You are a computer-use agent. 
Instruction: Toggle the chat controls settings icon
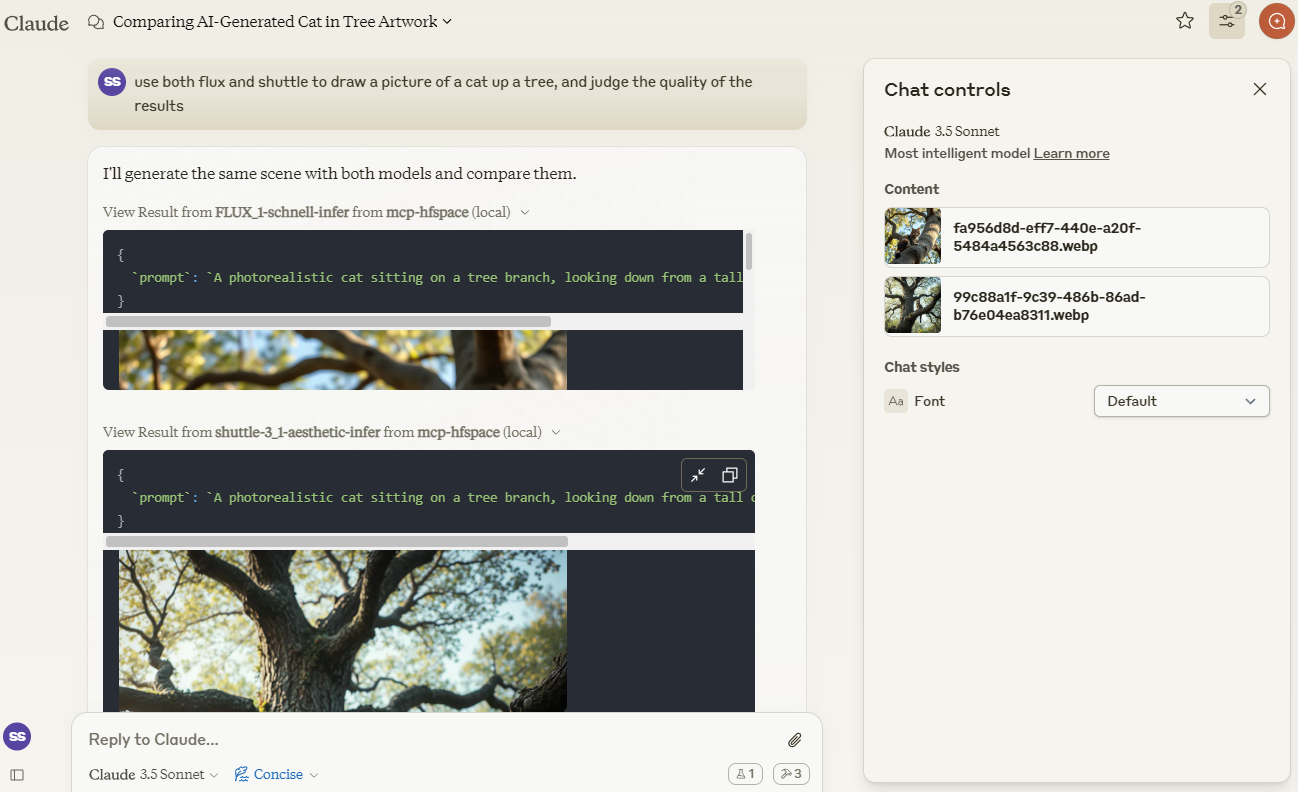point(1227,21)
